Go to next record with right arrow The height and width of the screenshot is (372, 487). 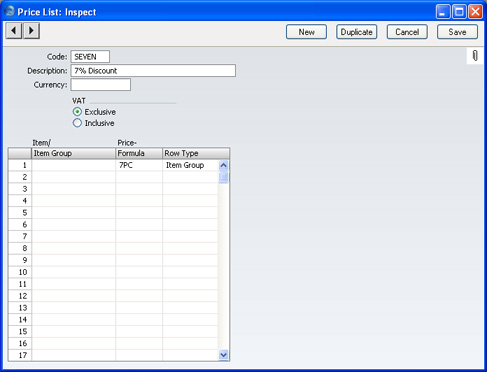click(31, 31)
